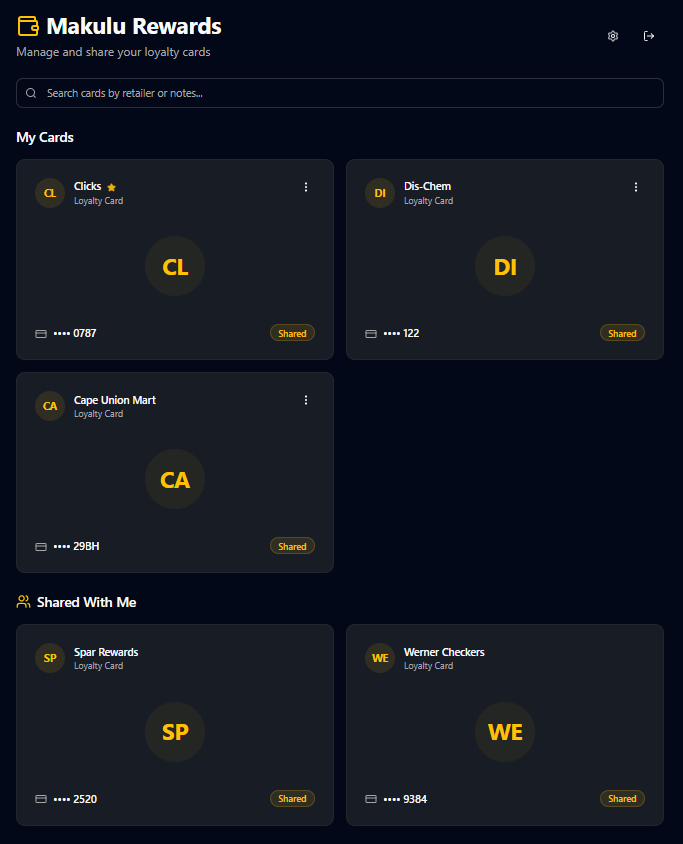The width and height of the screenshot is (683, 844).
Task: Open the Spar Rewards loyalty card
Action: click(174, 732)
